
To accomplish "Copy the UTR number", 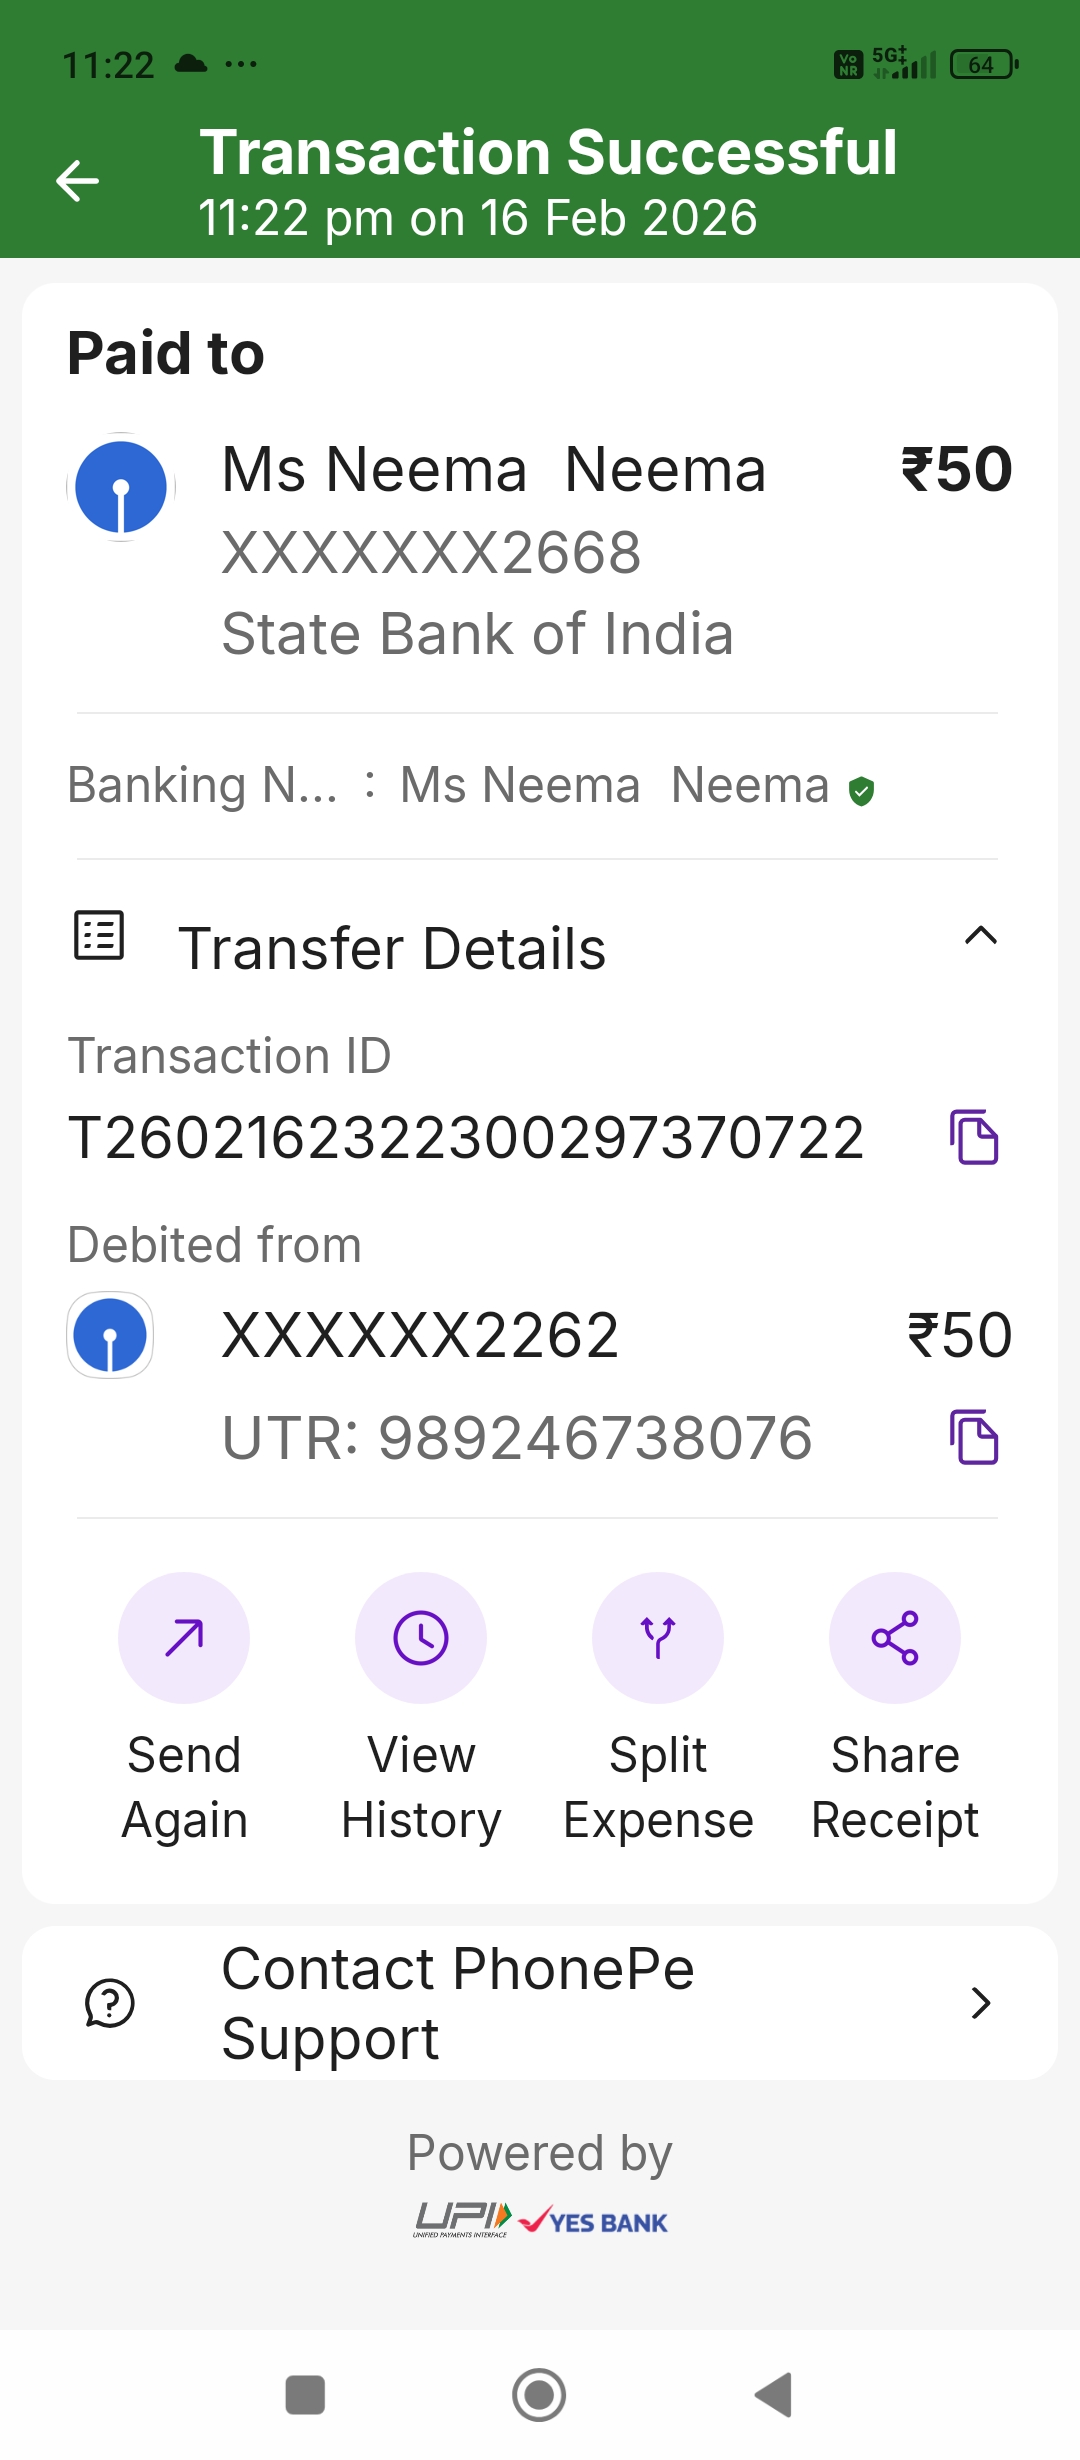I will 973,1437.
